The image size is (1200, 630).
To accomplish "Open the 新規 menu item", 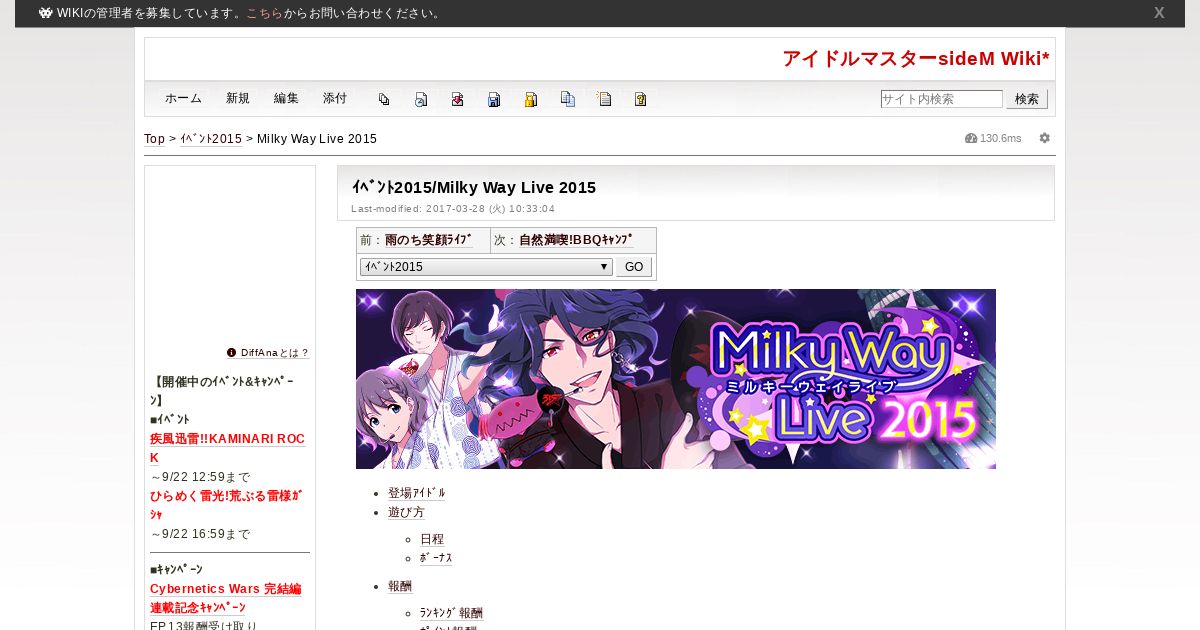I will (x=238, y=99).
